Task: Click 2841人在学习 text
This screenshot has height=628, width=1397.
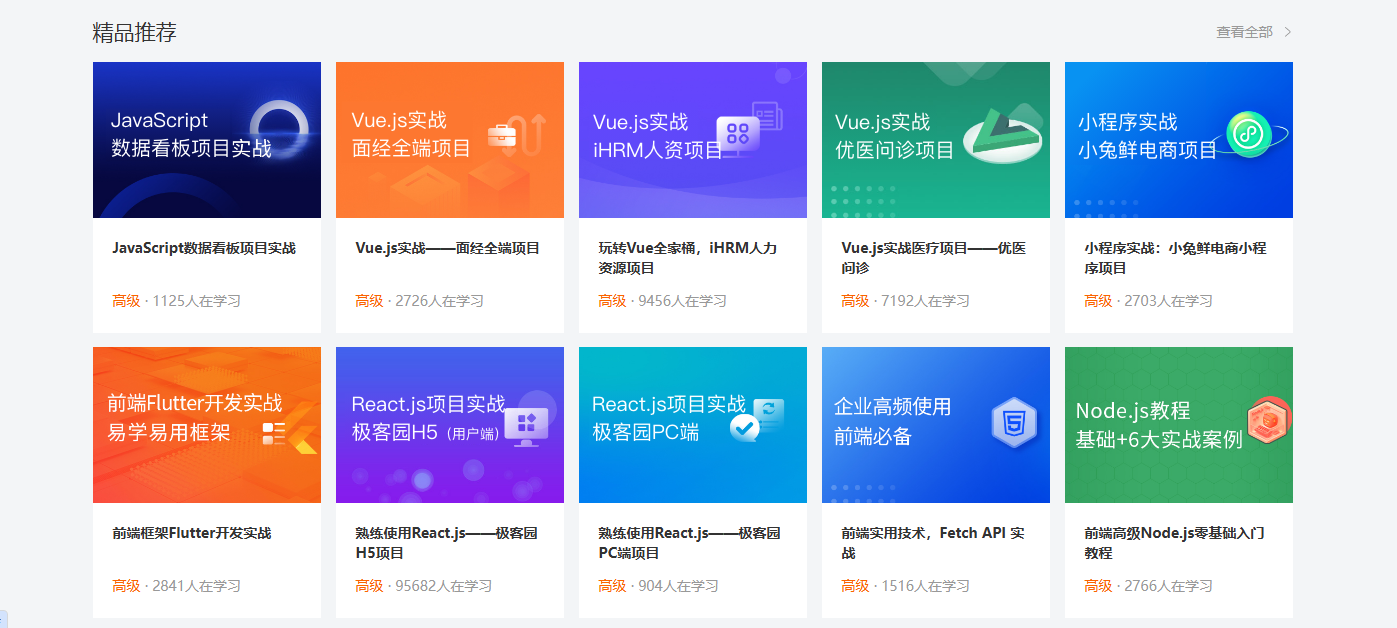Action: click(x=197, y=586)
